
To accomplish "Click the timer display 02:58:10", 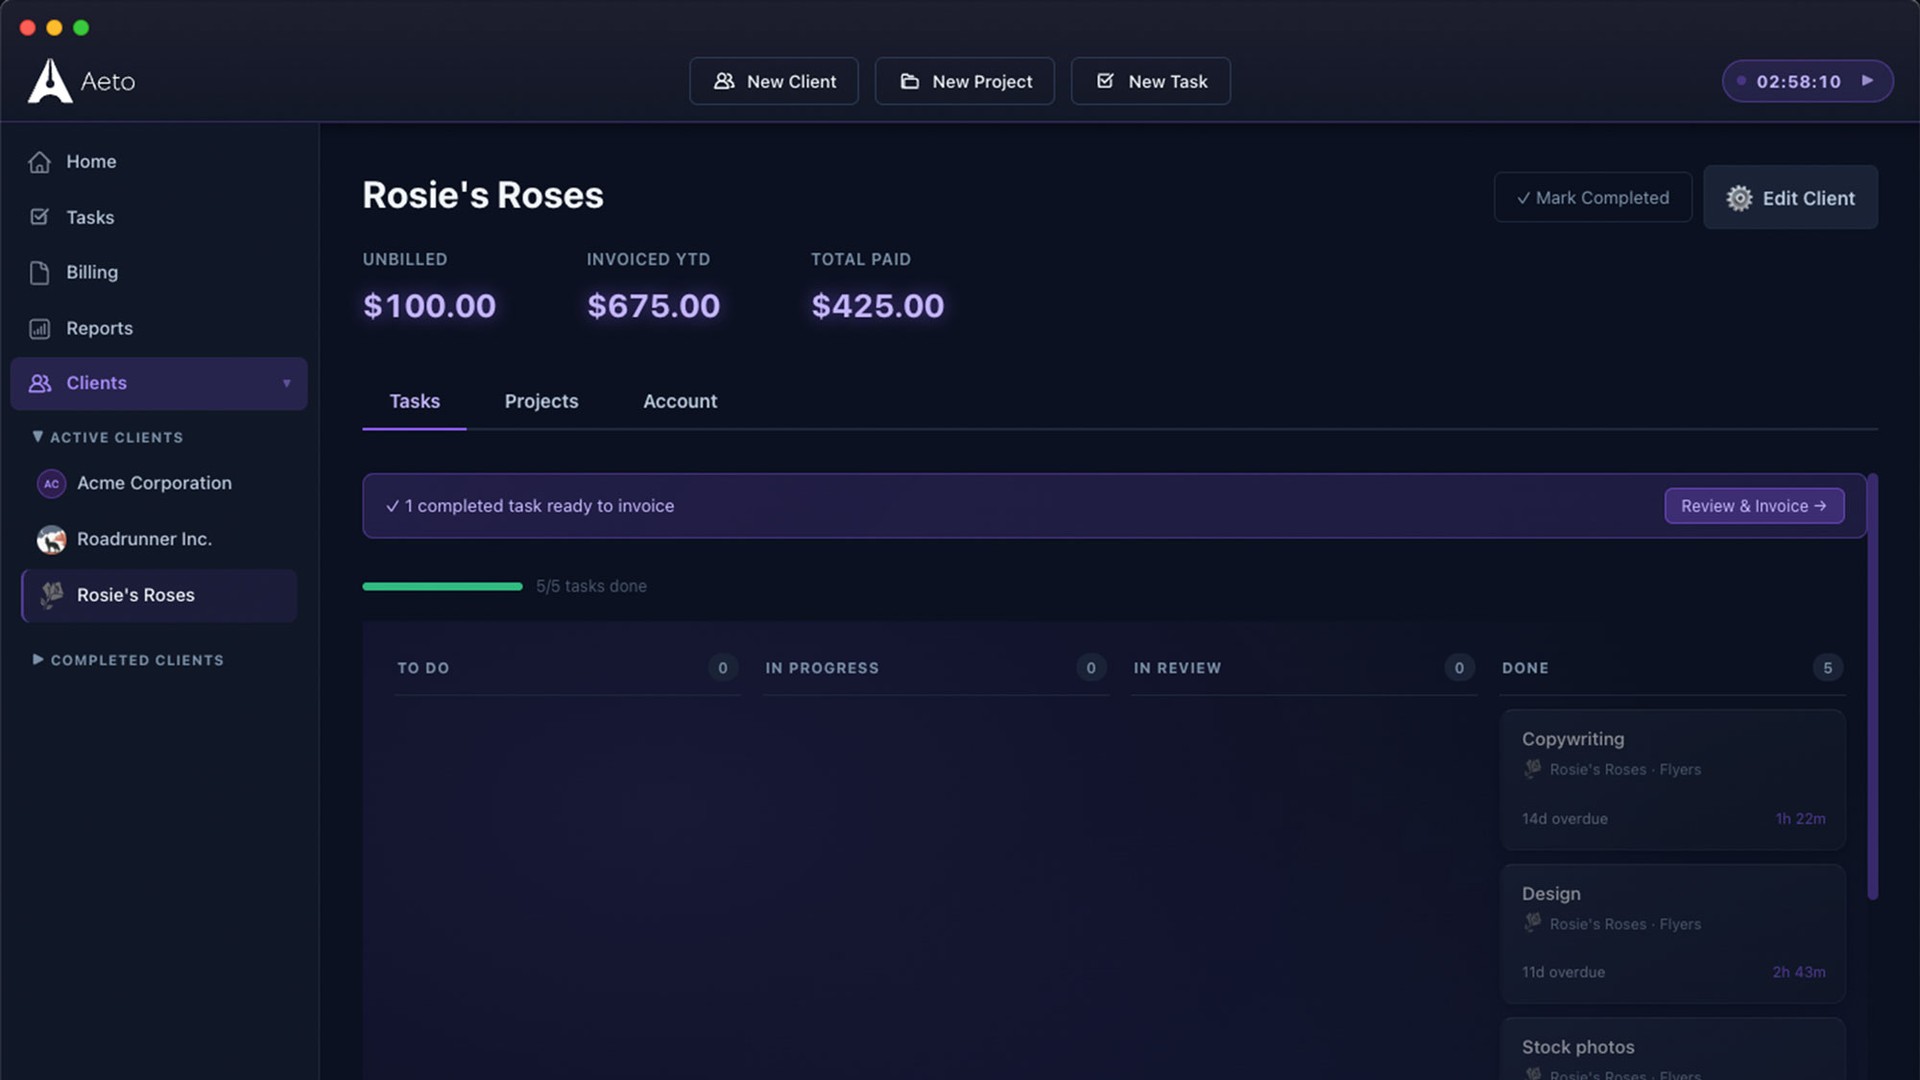I will 1798,82.
